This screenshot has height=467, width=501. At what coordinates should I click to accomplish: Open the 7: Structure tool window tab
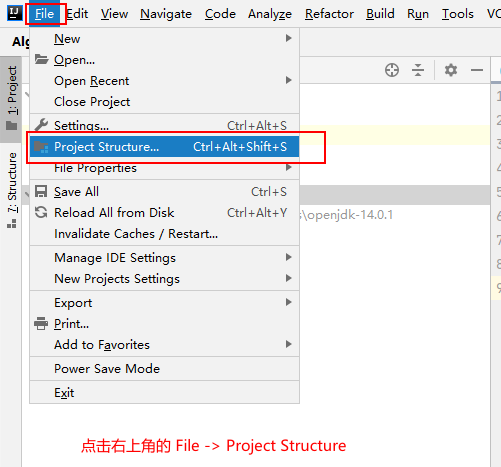[11, 190]
